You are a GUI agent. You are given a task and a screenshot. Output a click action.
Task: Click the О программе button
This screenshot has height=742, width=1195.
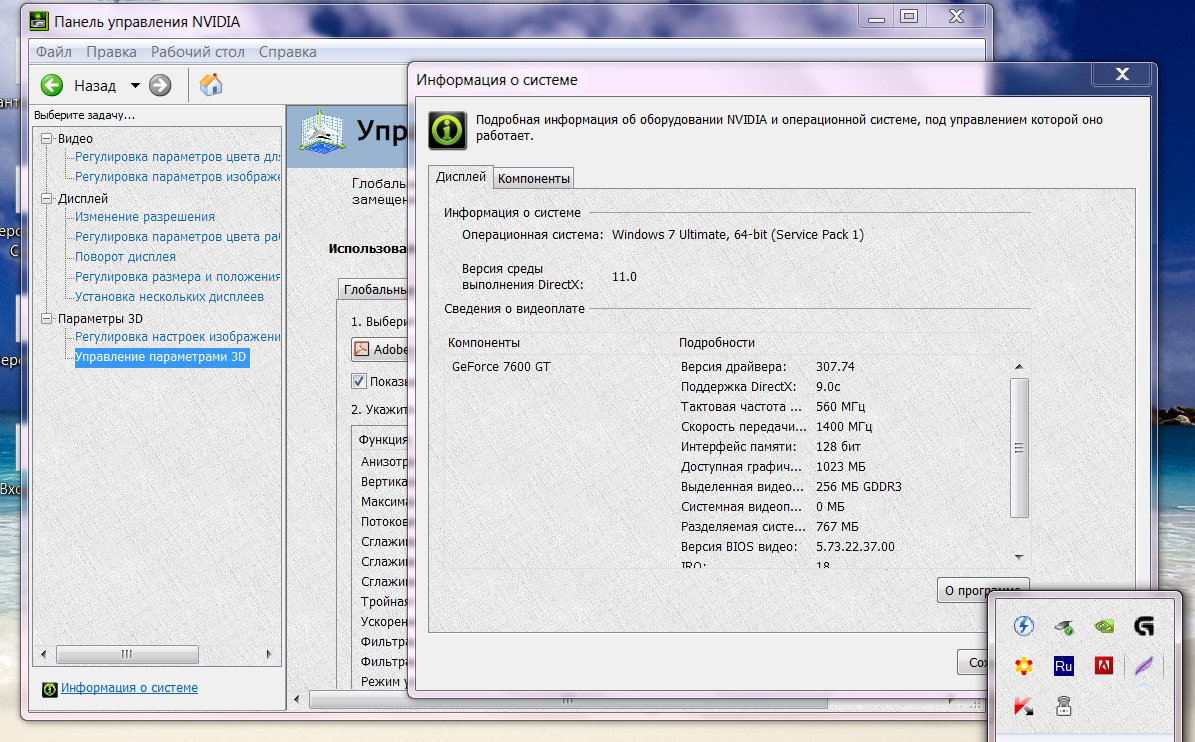pos(982,590)
